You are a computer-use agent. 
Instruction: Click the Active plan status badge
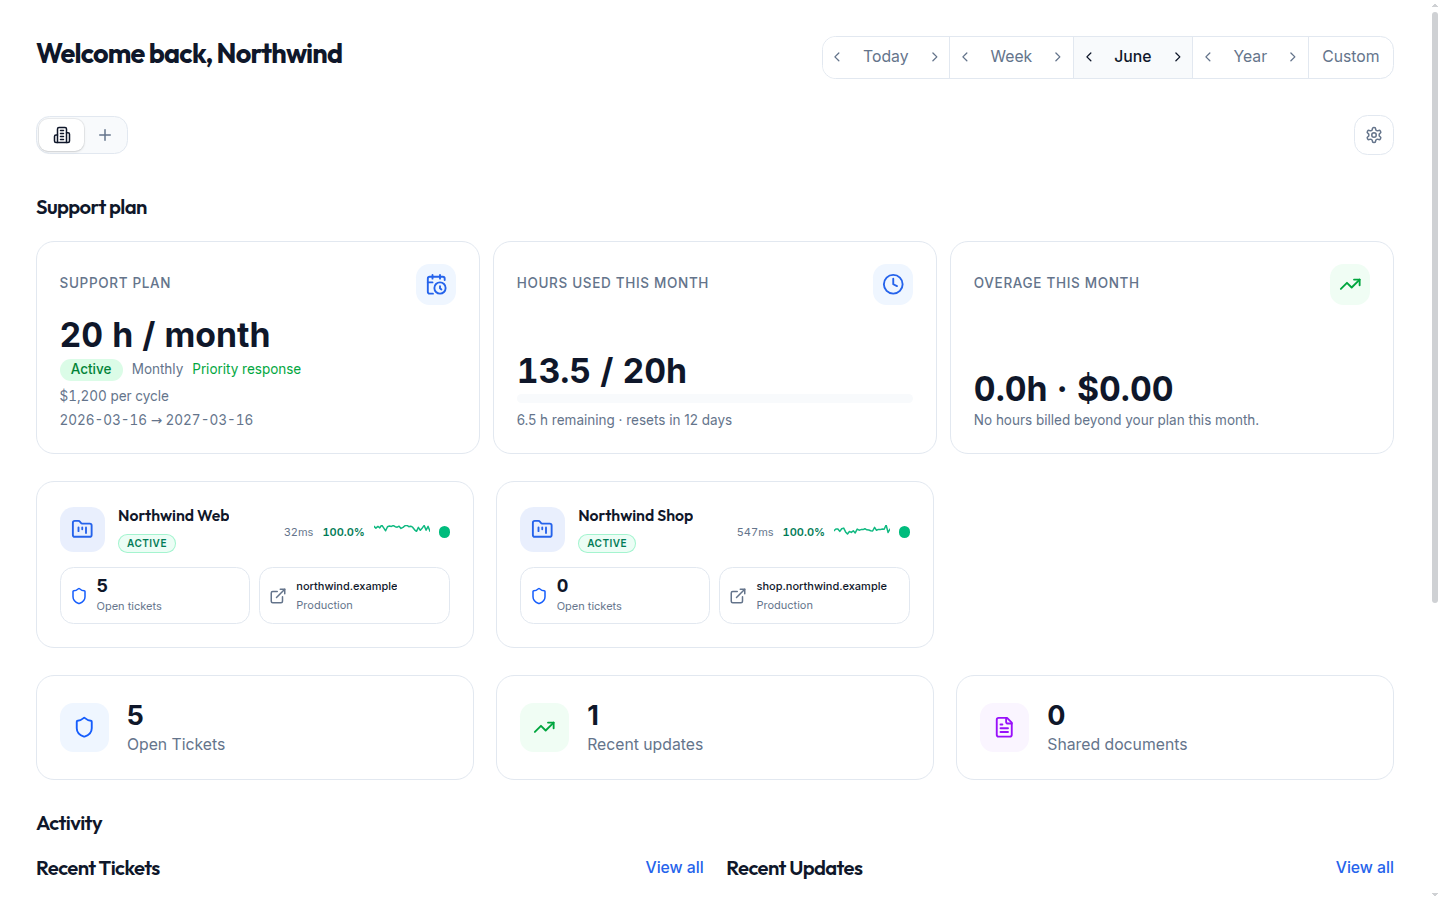[x=91, y=369]
